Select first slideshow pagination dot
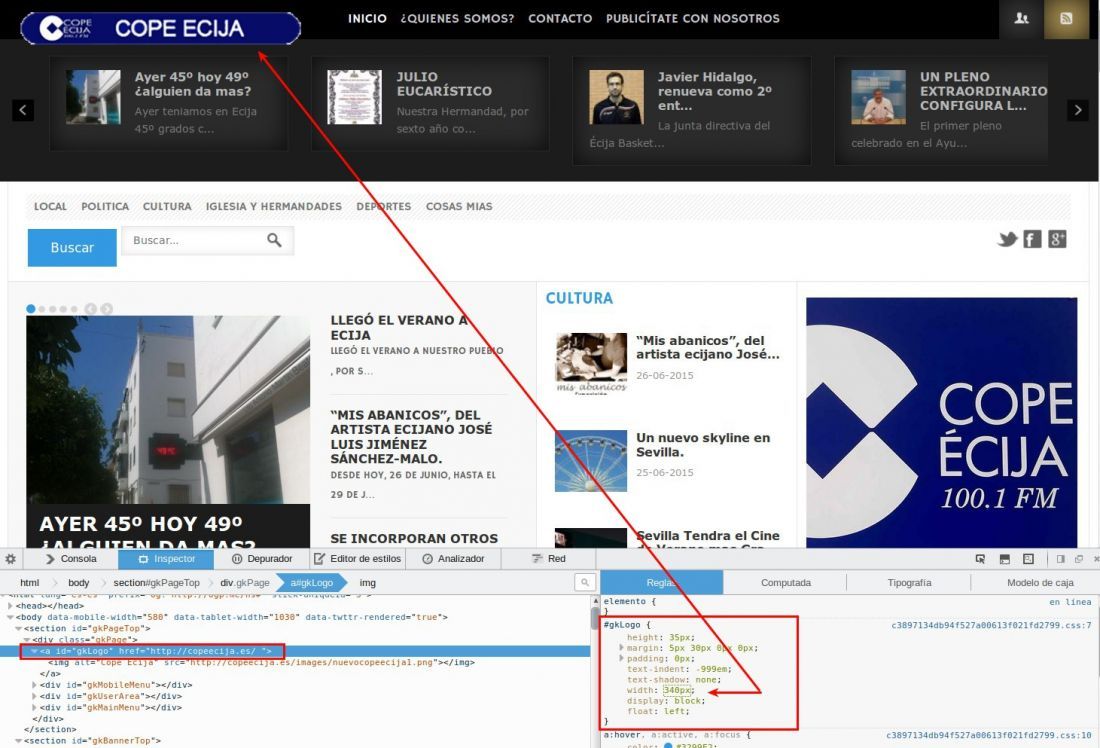The width and height of the screenshot is (1100, 748). coord(31,309)
